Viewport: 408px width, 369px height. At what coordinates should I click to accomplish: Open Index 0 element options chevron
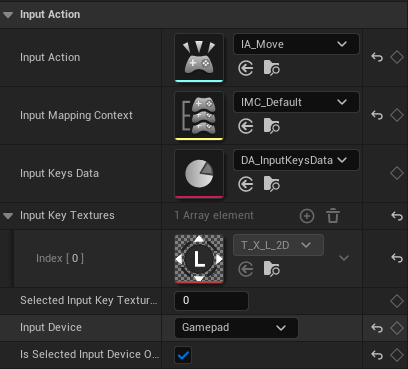(x=344, y=258)
